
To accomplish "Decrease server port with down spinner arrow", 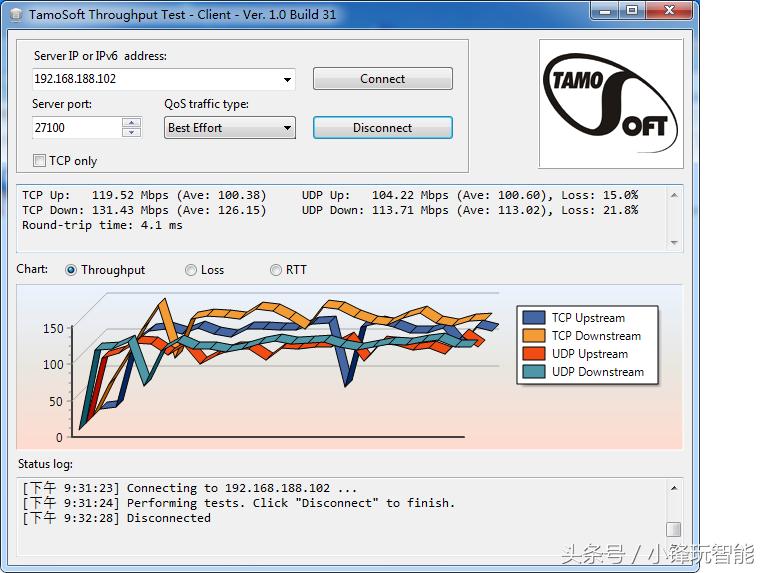I will coord(131,133).
